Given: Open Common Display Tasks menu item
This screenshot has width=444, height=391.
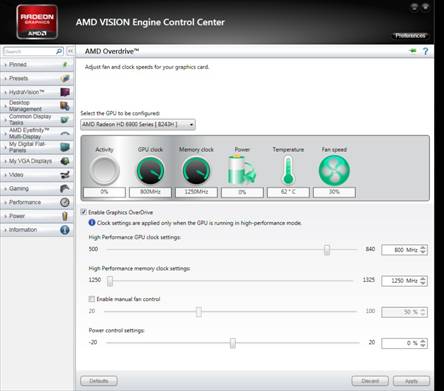Looking at the screenshot, I should pos(37,120).
